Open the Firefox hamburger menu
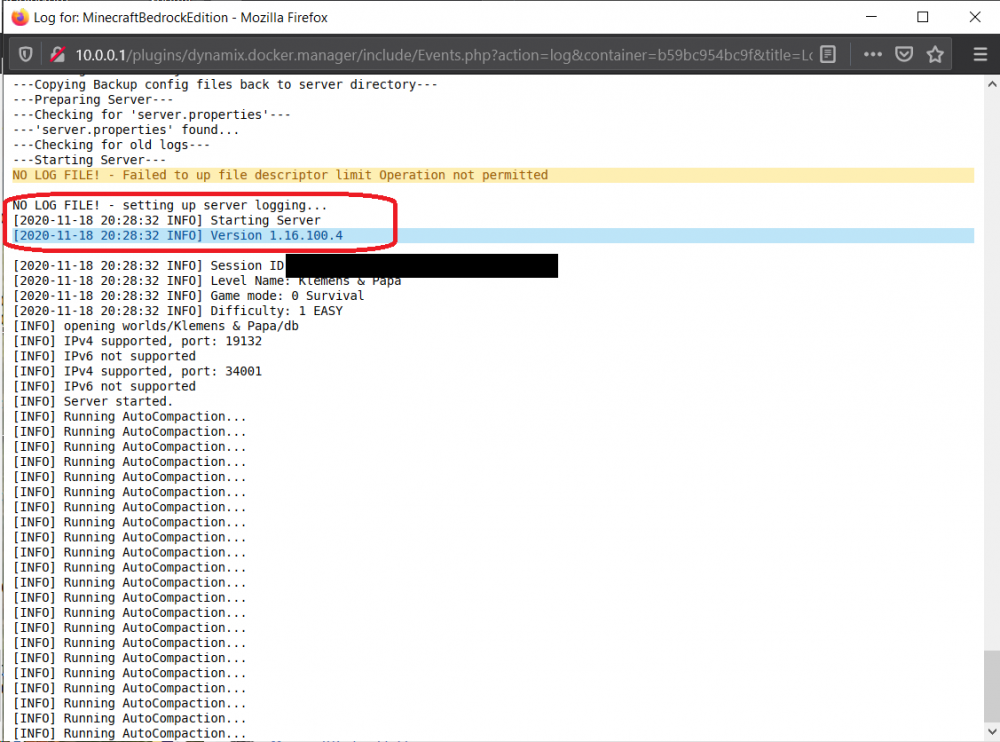This screenshot has height=742, width=1000. [x=980, y=55]
